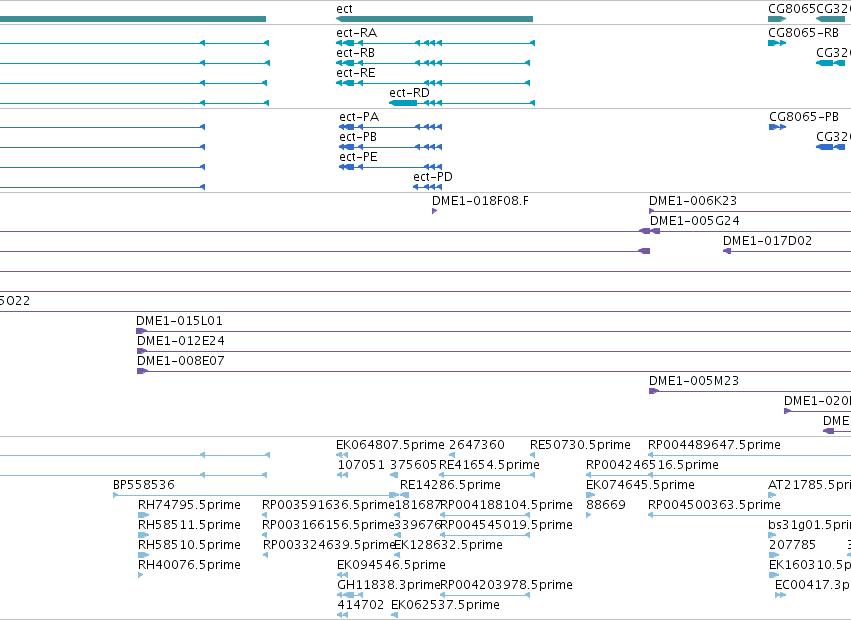Select the 414702 EST label
Screen dimensions: 851x620
[x=361, y=605]
